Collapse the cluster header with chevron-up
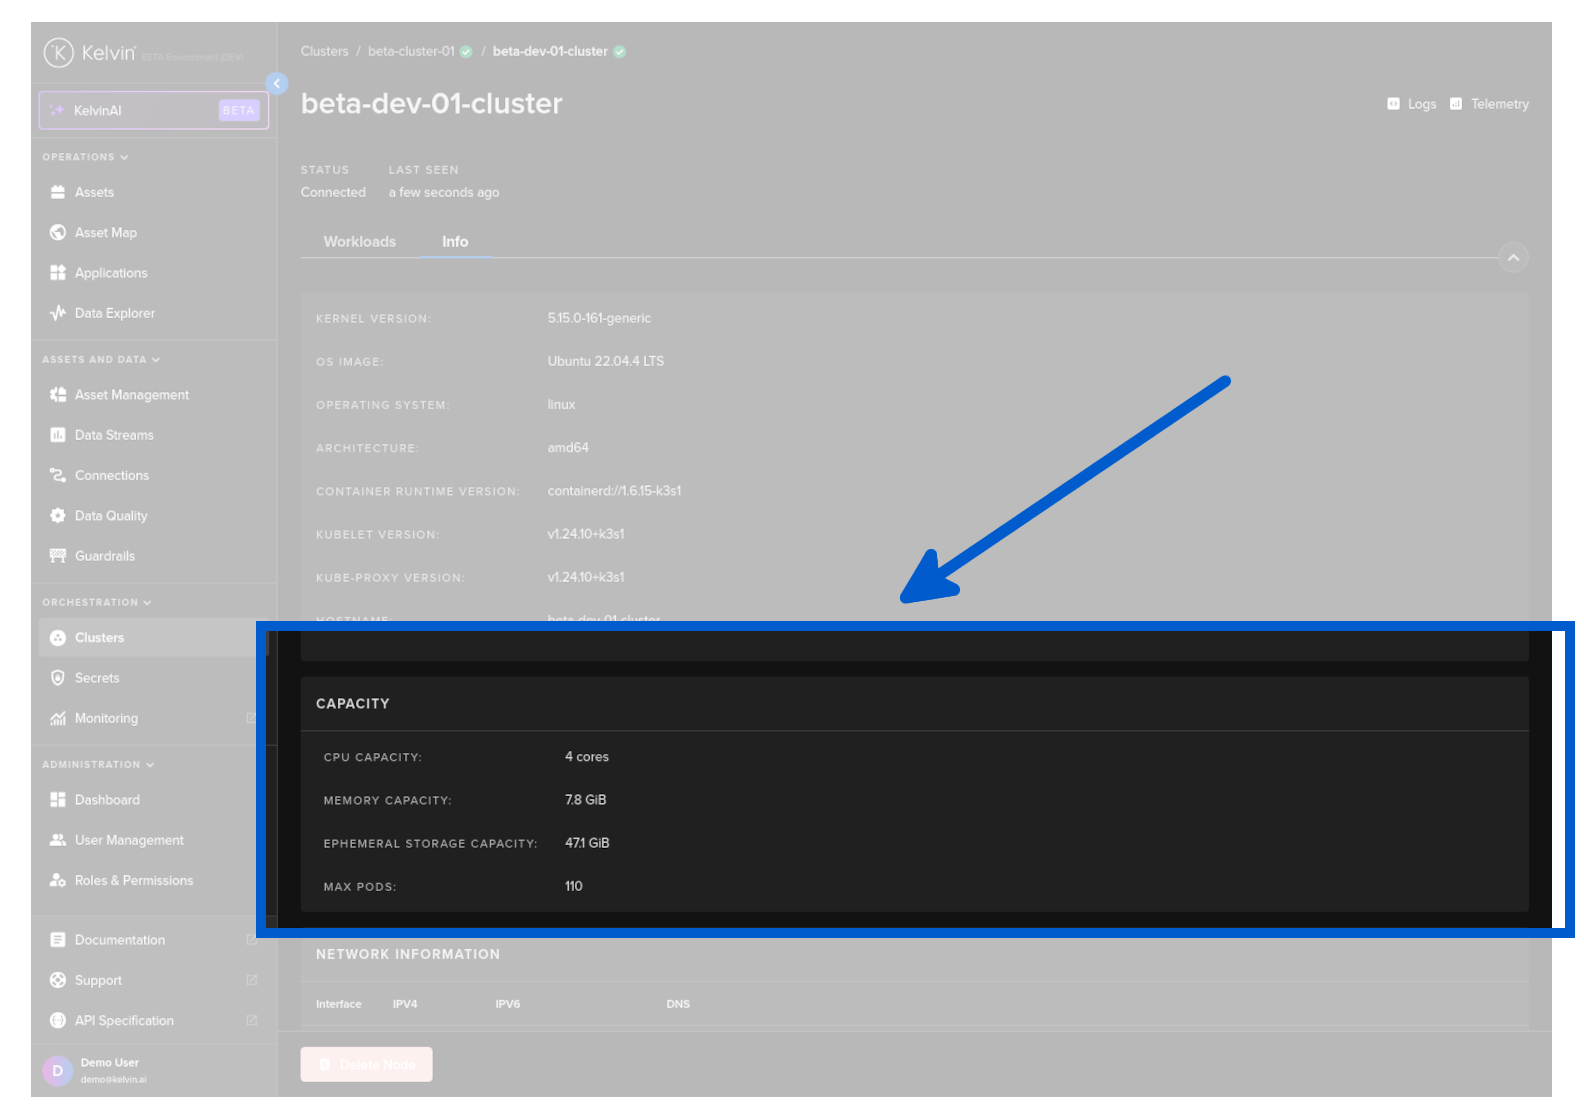Screen dimensions: 1584x1120 point(1513,258)
